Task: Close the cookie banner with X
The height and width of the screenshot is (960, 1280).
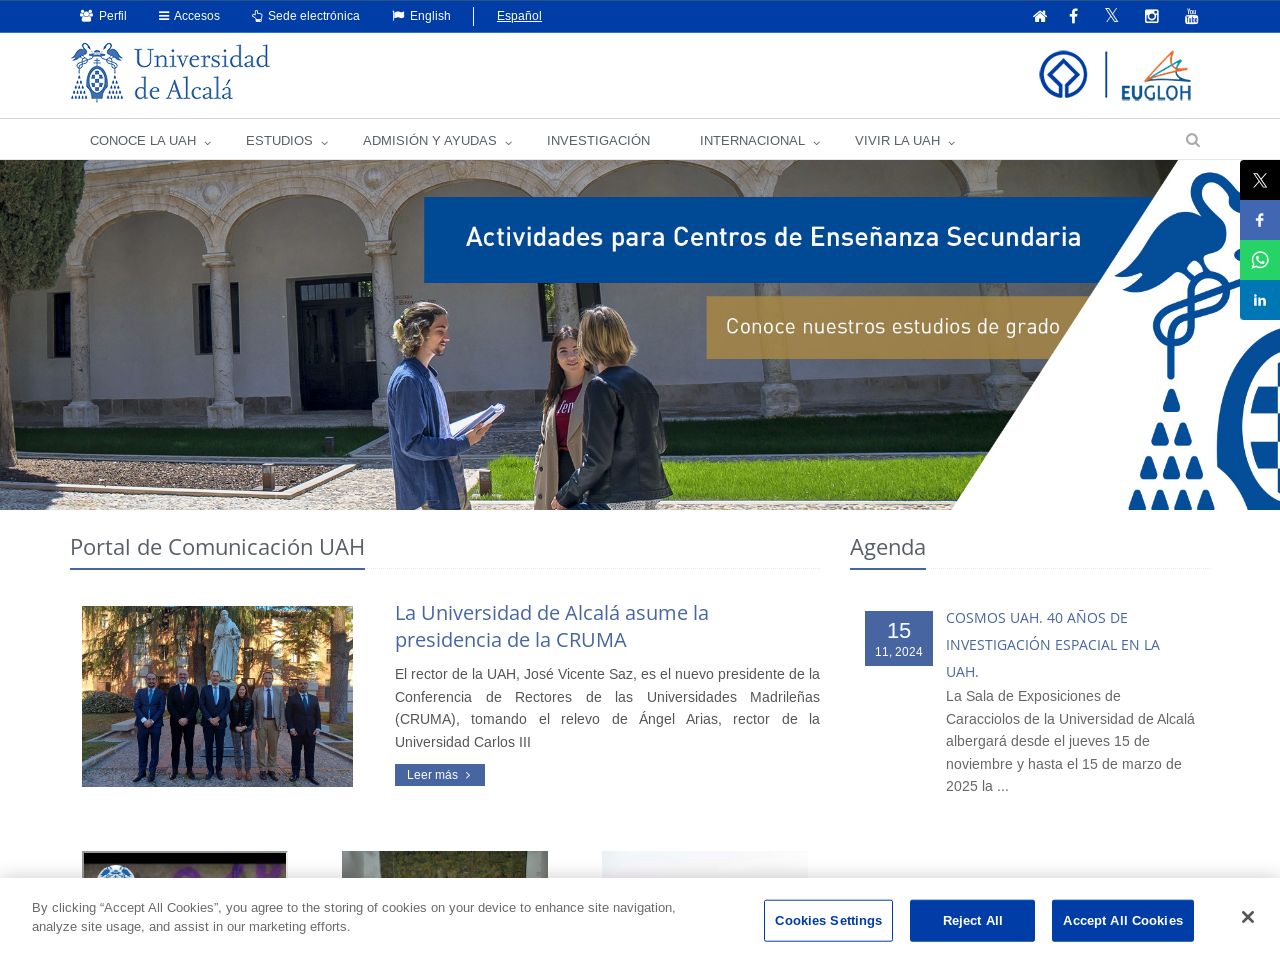Action: [1247, 917]
